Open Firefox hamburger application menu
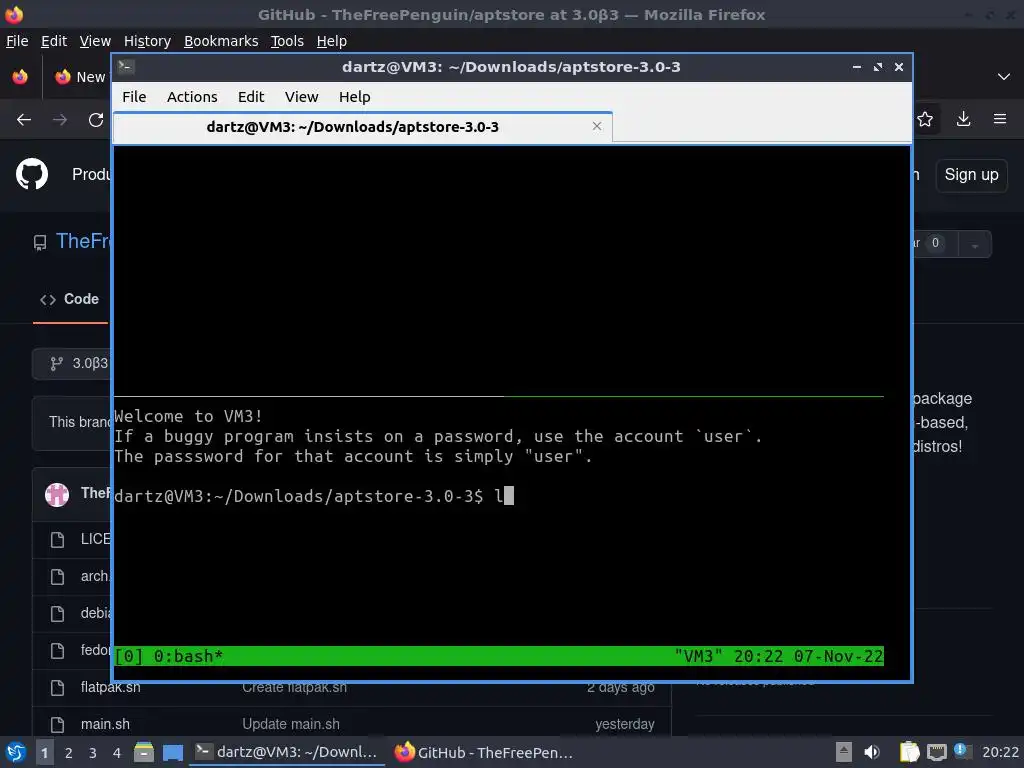1024x768 pixels. pos(1000,119)
